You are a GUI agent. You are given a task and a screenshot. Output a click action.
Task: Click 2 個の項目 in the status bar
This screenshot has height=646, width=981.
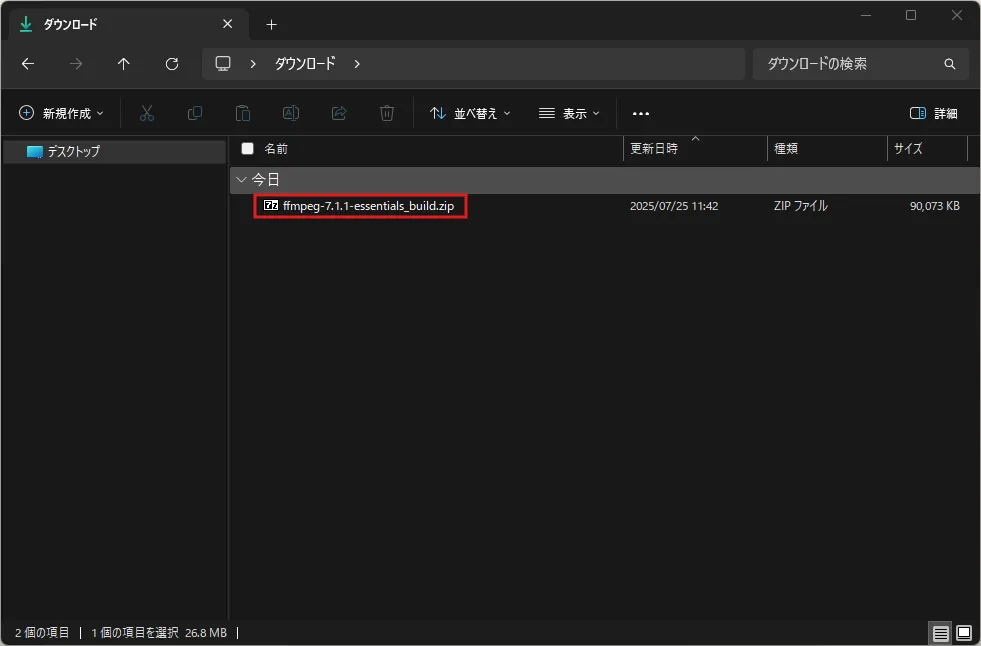tap(42, 633)
